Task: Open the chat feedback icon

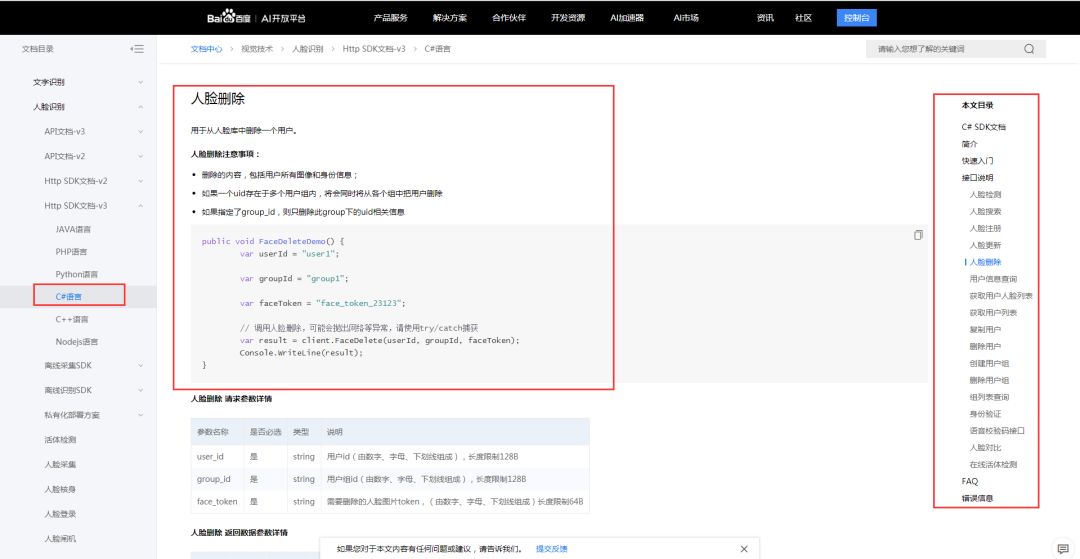Action: 1062,548
